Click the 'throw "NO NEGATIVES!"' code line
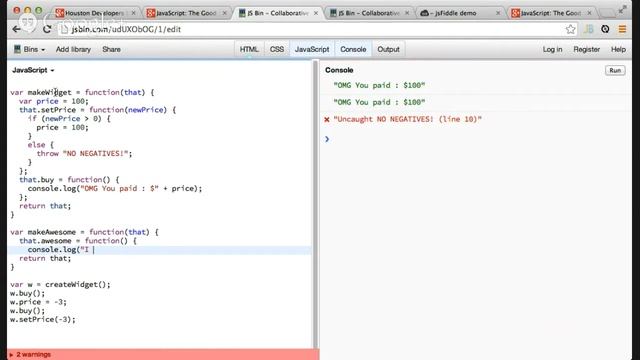Image resolution: width=640 pixels, height=360 pixels. [x=84, y=153]
